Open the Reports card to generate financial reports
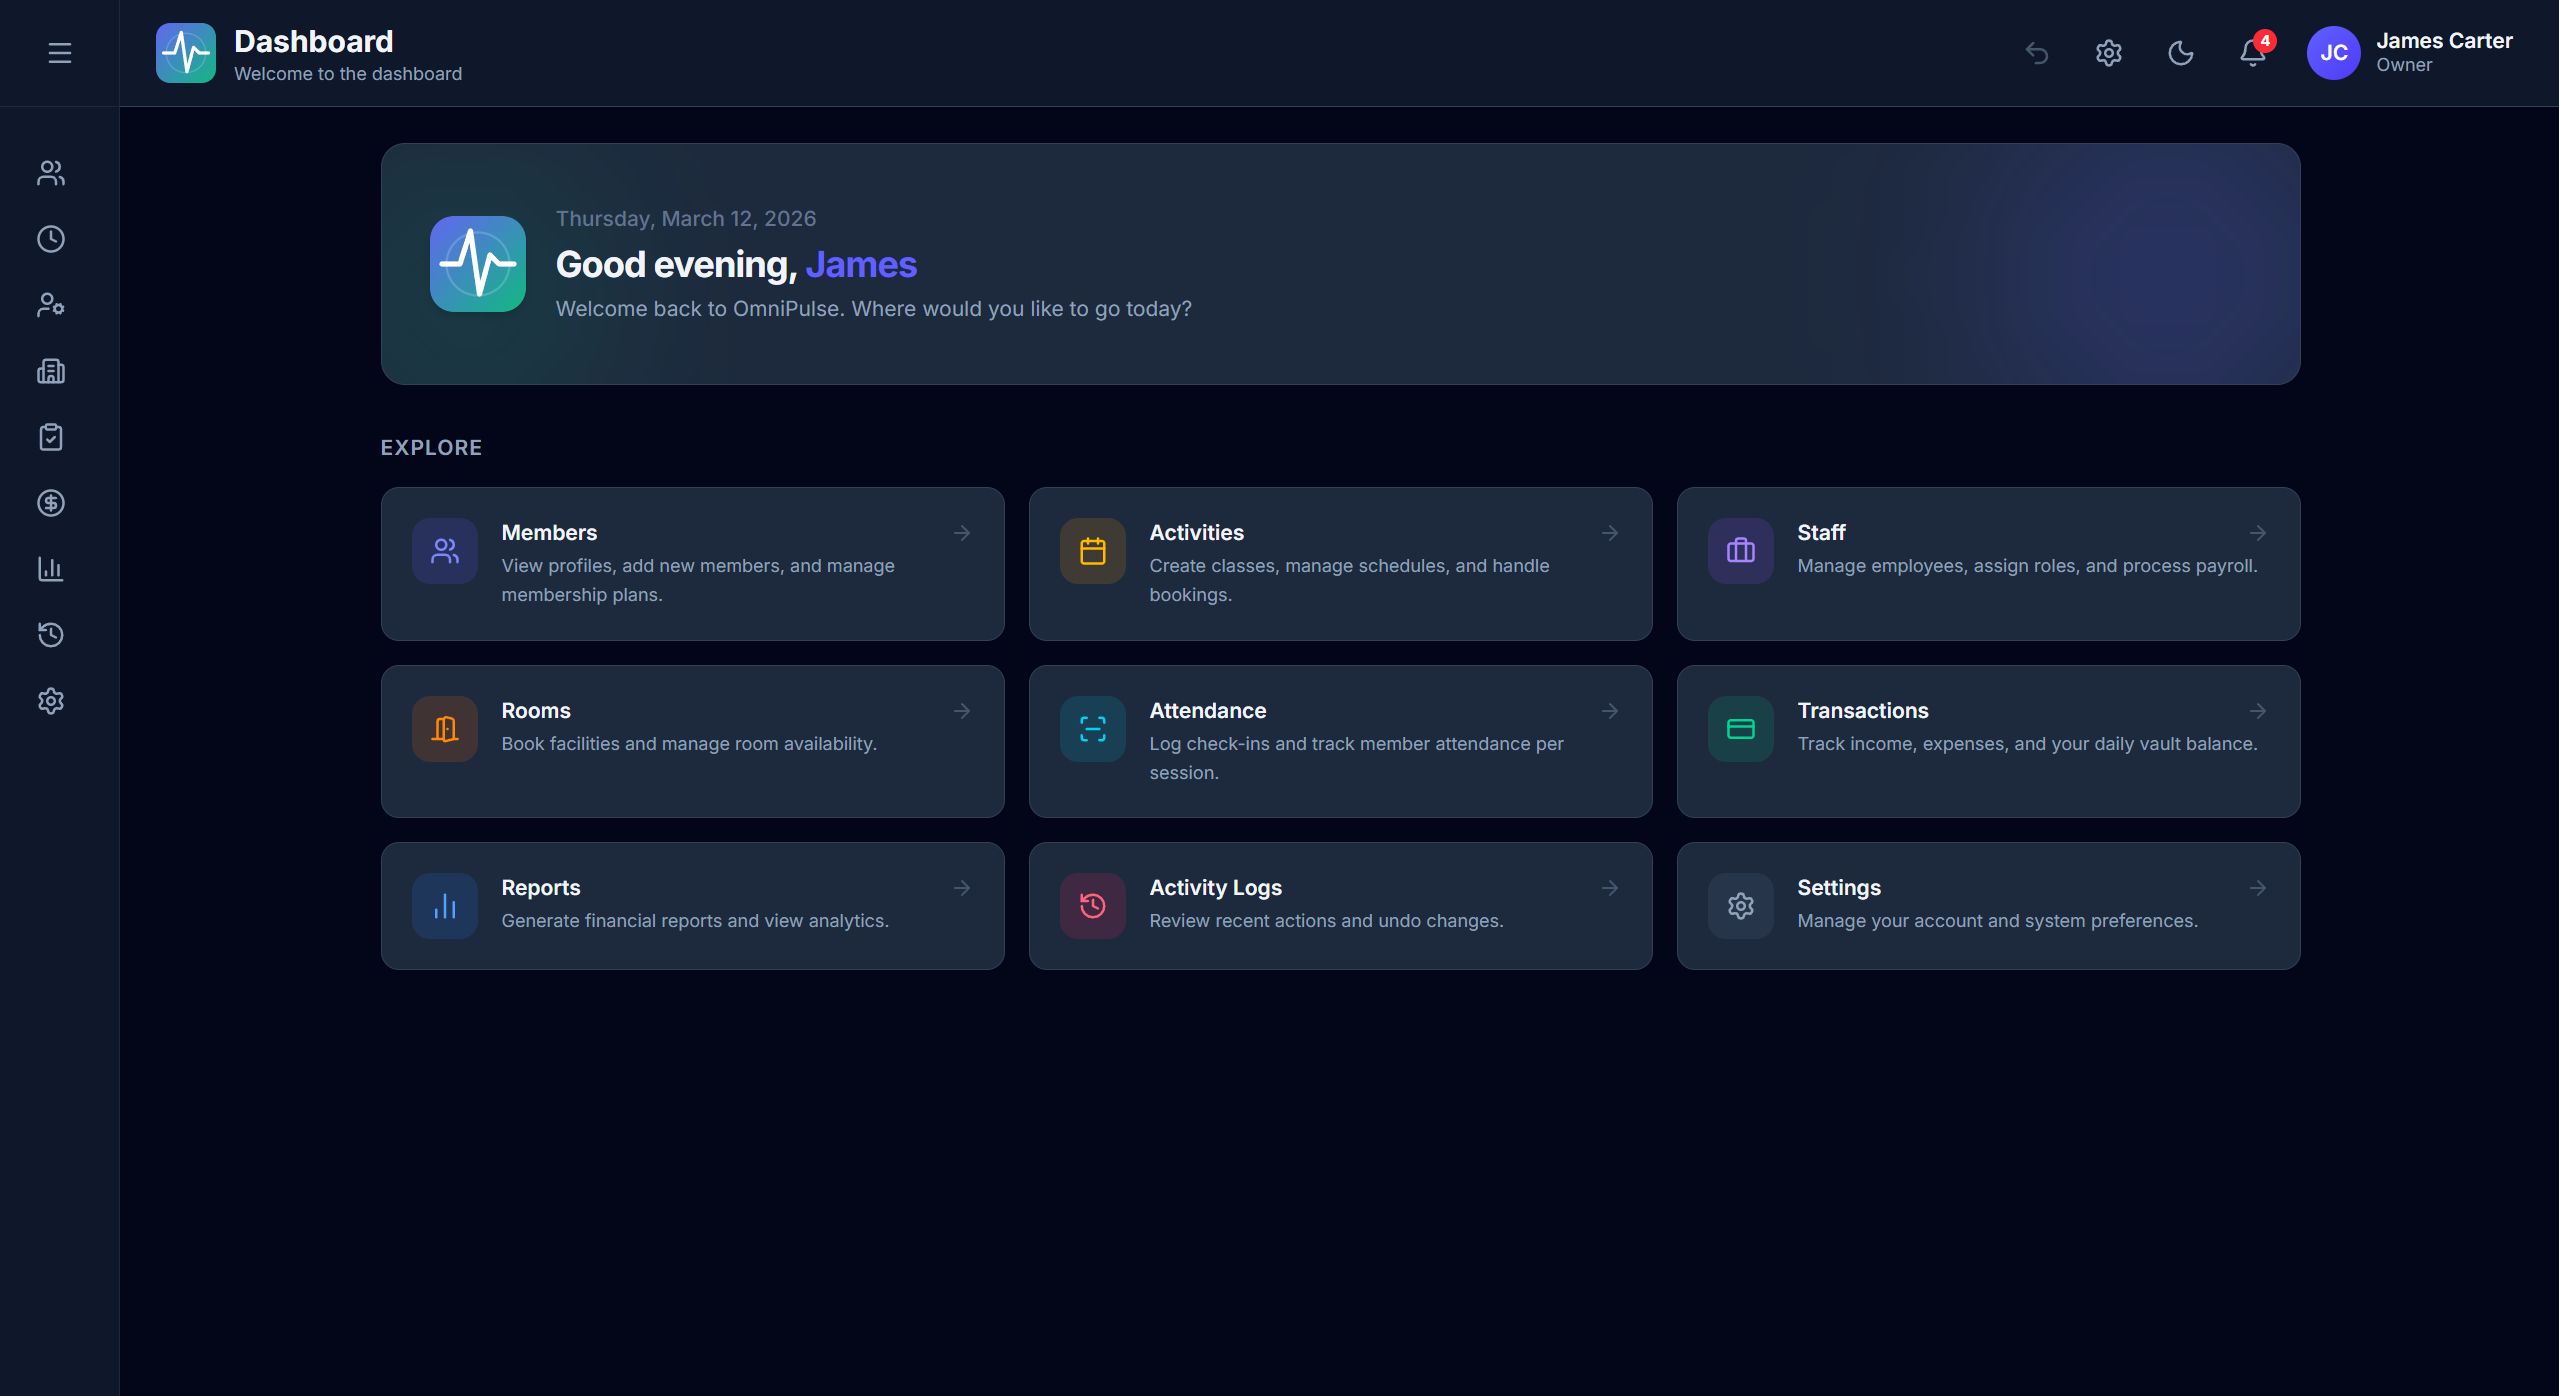Viewport: 2559px width, 1396px height. click(691, 905)
